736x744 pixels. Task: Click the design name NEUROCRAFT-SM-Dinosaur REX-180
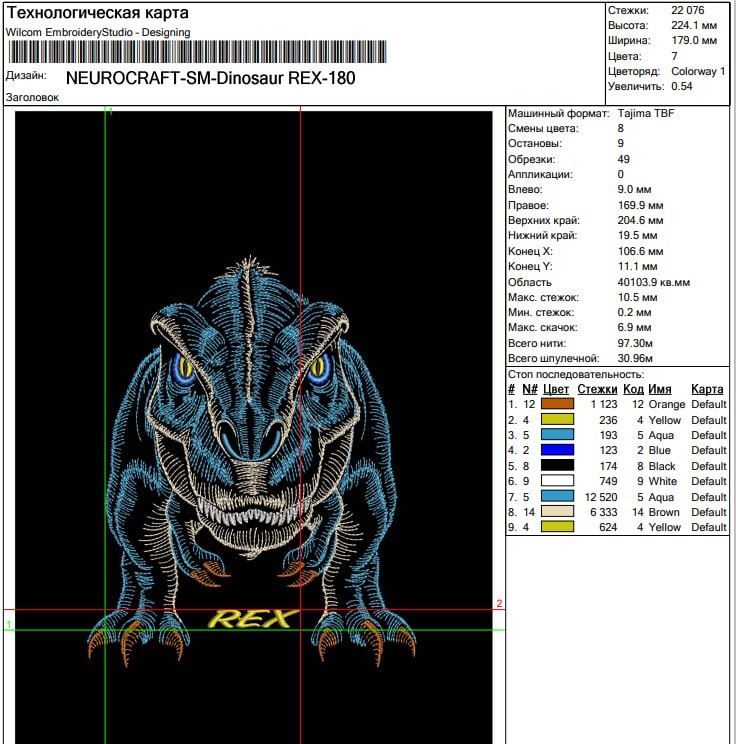tap(211, 78)
